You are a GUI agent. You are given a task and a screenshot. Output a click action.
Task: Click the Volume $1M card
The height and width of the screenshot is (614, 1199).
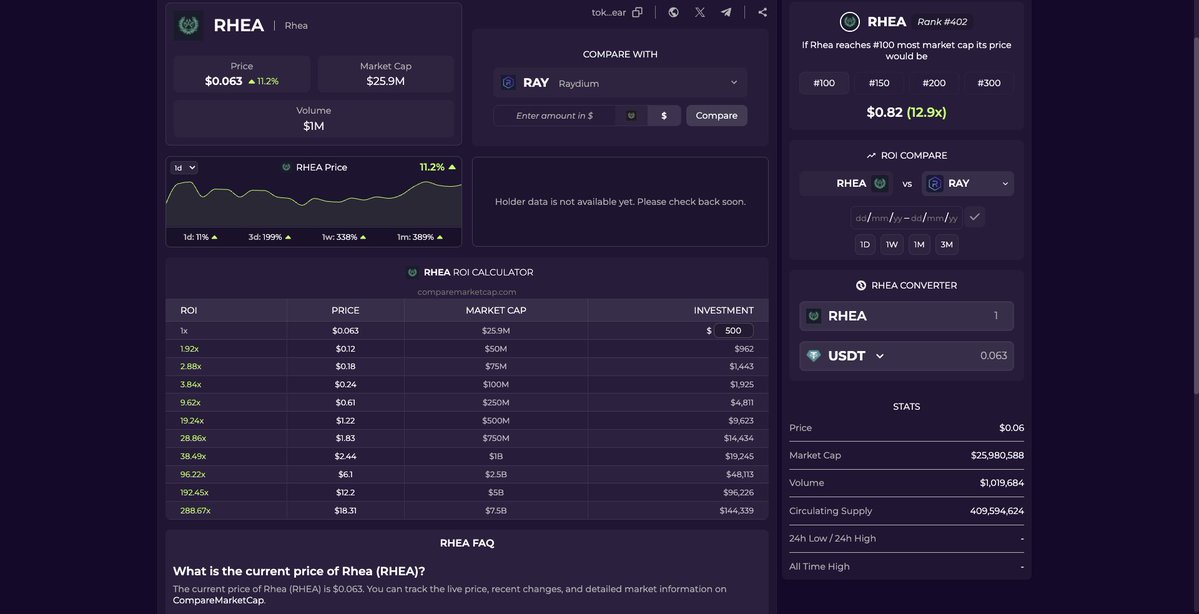point(314,119)
